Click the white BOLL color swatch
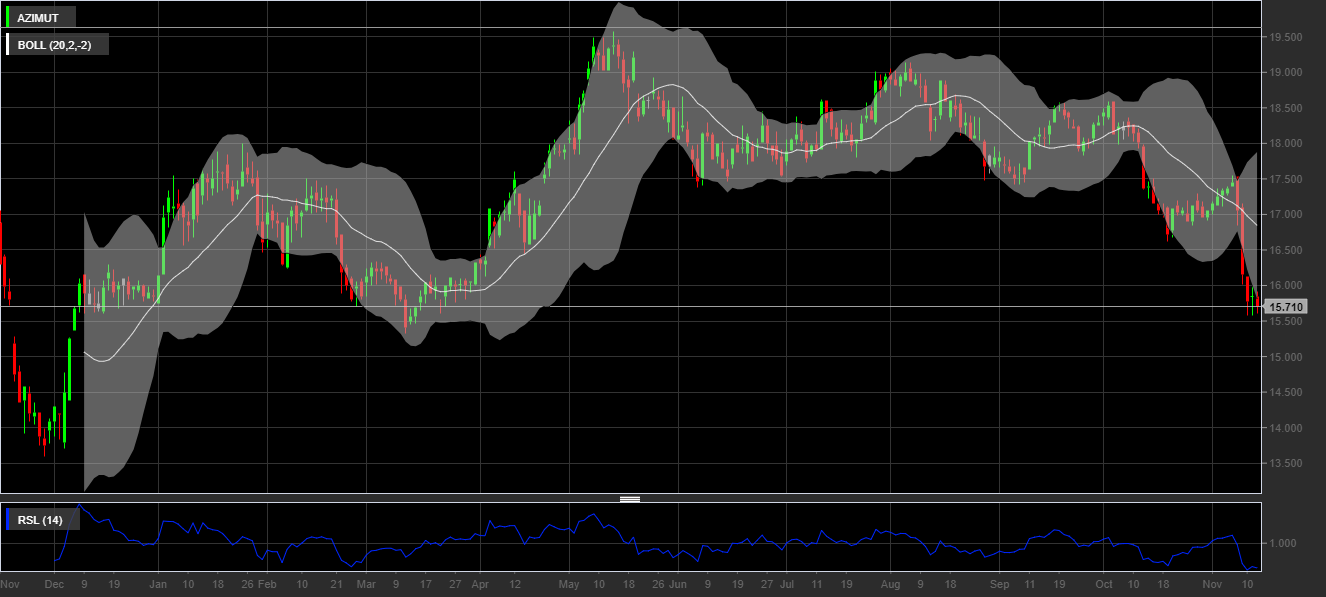Image resolution: width=1326 pixels, height=597 pixels. point(9,45)
